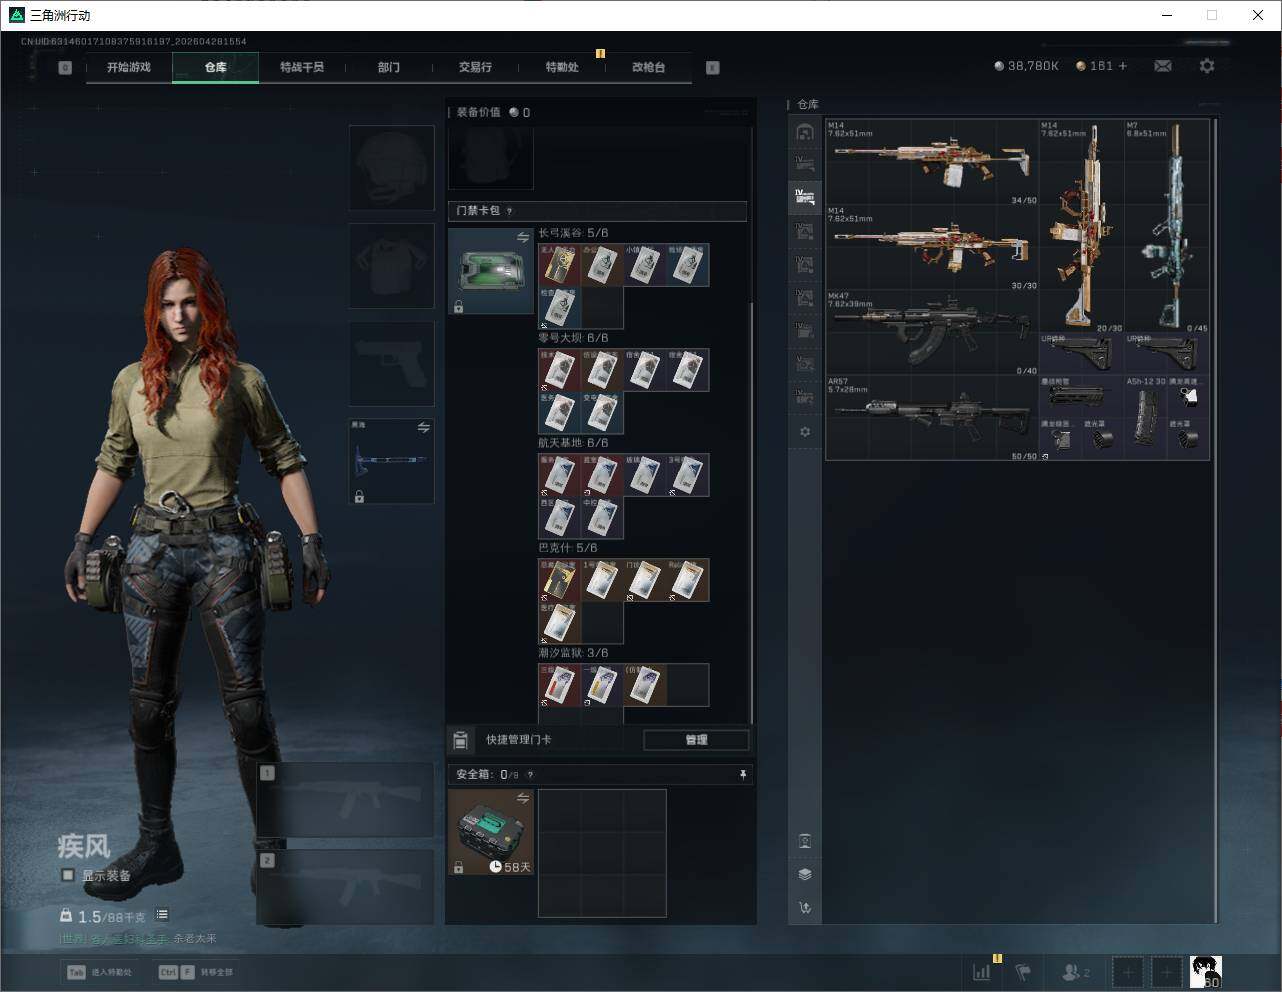This screenshot has height=992, width=1282.
Task: Click the 巴克什: 5/6 heading
Action: coord(568,548)
